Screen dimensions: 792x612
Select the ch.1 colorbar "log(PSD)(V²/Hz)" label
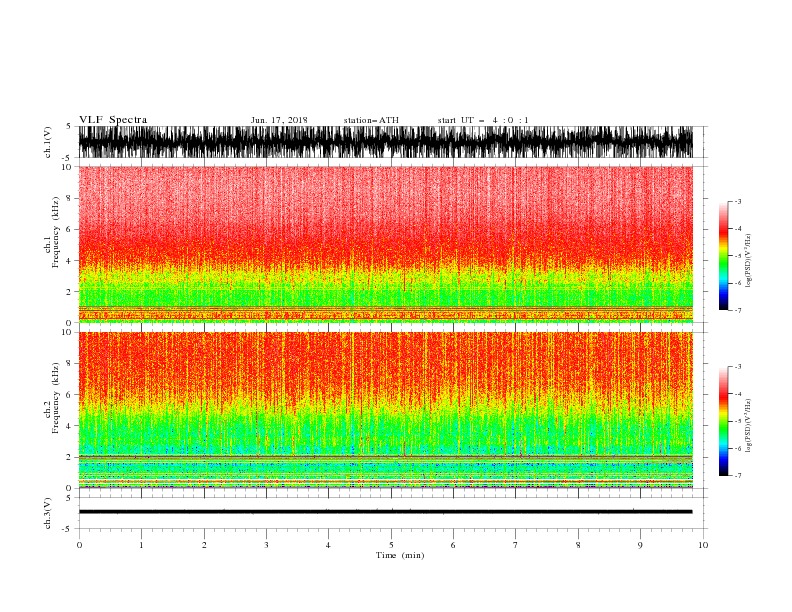(x=748, y=261)
